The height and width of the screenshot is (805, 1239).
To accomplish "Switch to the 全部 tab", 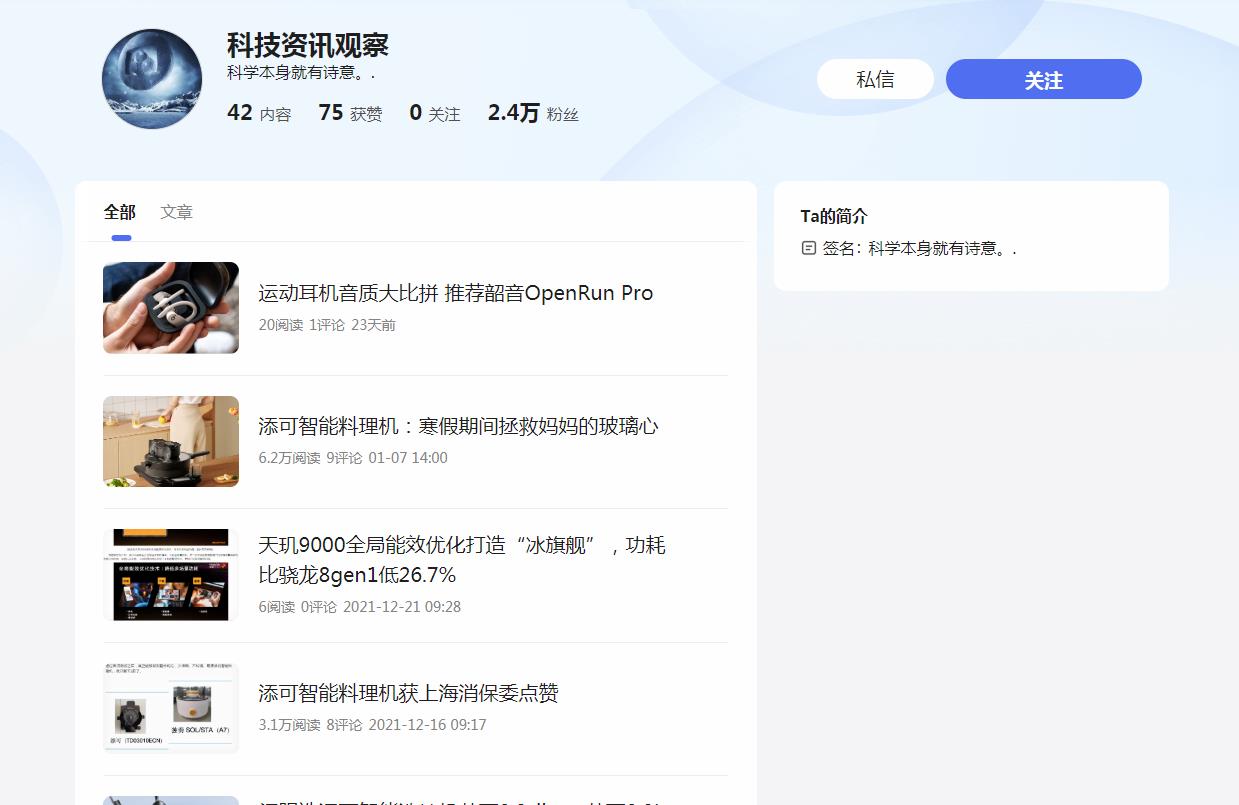I will [120, 212].
